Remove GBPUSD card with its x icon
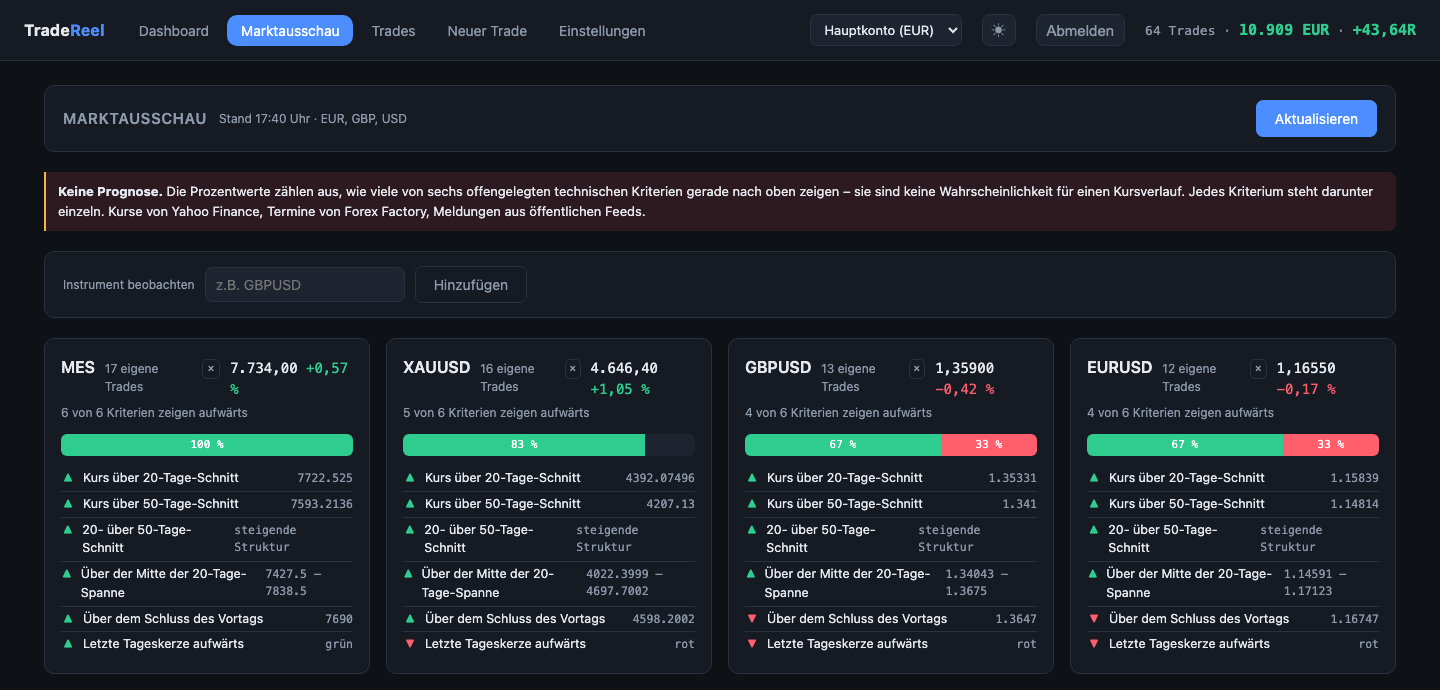Image resolution: width=1440 pixels, height=690 pixels. [x=917, y=369]
